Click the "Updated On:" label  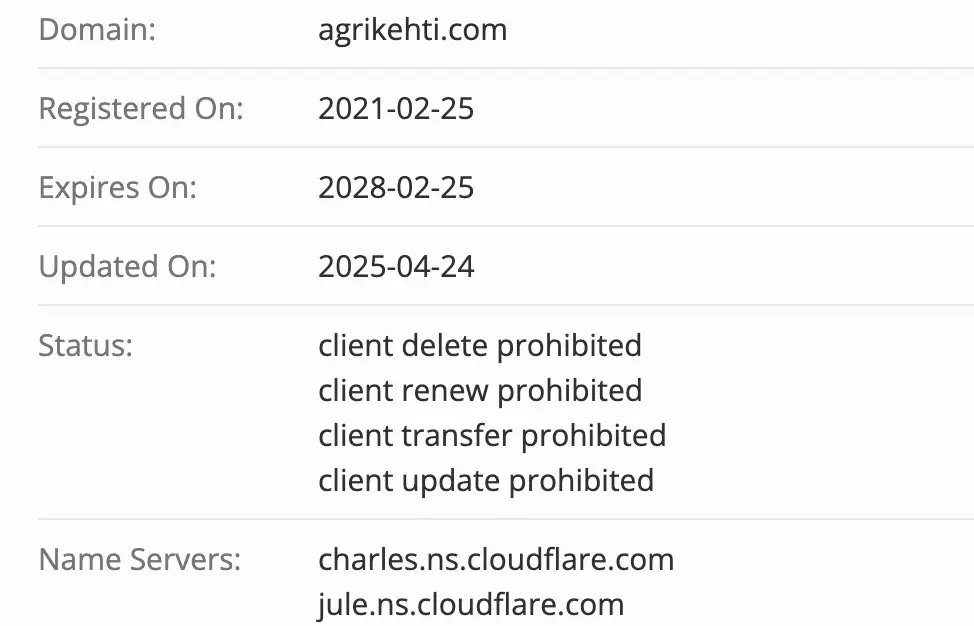[x=127, y=266]
